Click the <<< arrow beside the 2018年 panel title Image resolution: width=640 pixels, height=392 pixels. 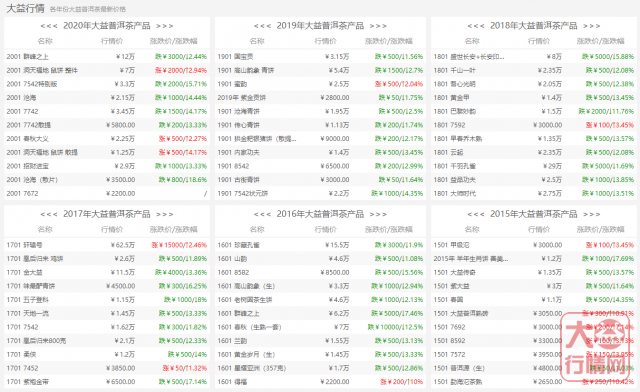[476, 26]
